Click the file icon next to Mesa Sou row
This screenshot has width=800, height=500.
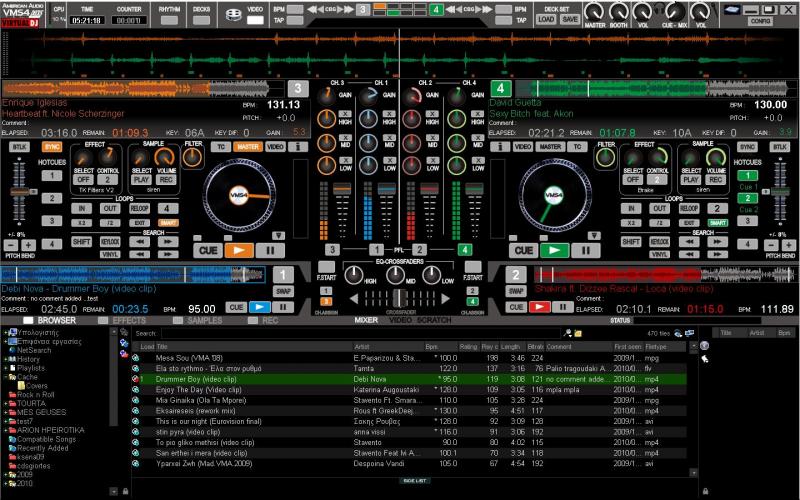coord(136,358)
